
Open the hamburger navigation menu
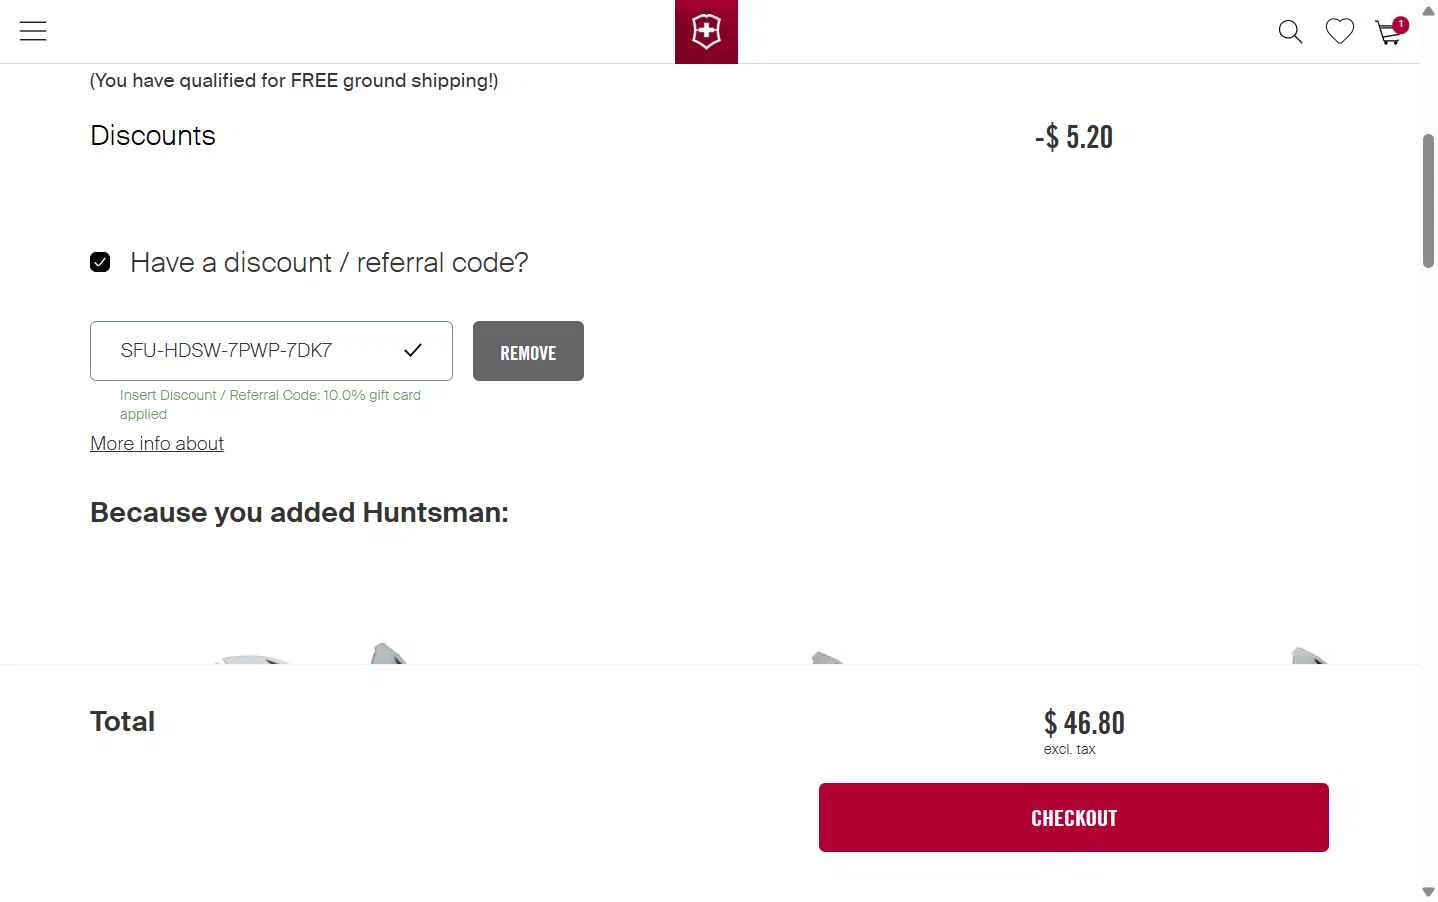coord(33,31)
